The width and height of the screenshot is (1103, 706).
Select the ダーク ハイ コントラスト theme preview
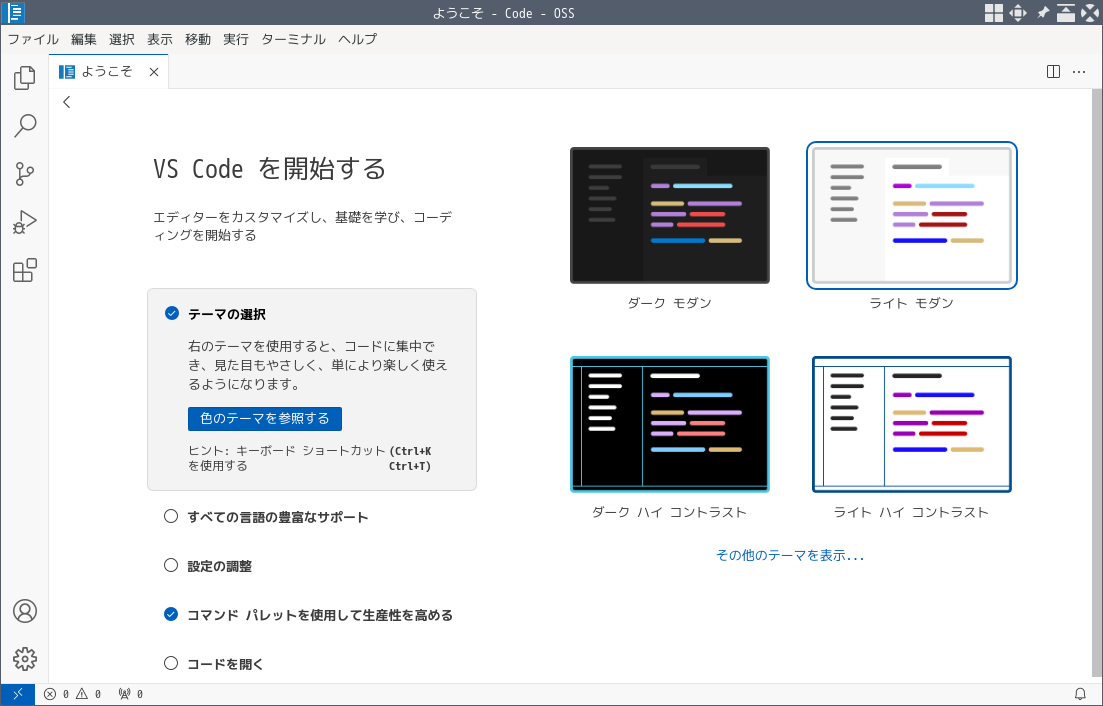pos(670,424)
